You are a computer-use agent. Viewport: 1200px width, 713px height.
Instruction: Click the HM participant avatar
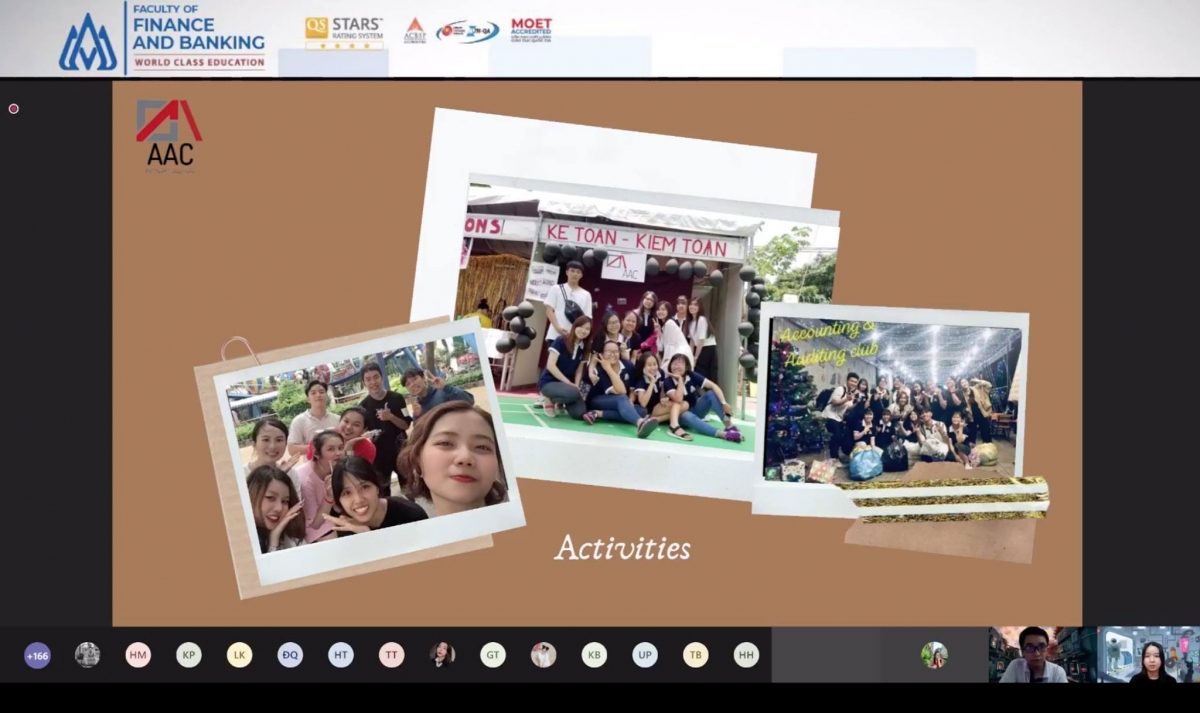pyautogui.click(x=138, y=655)
